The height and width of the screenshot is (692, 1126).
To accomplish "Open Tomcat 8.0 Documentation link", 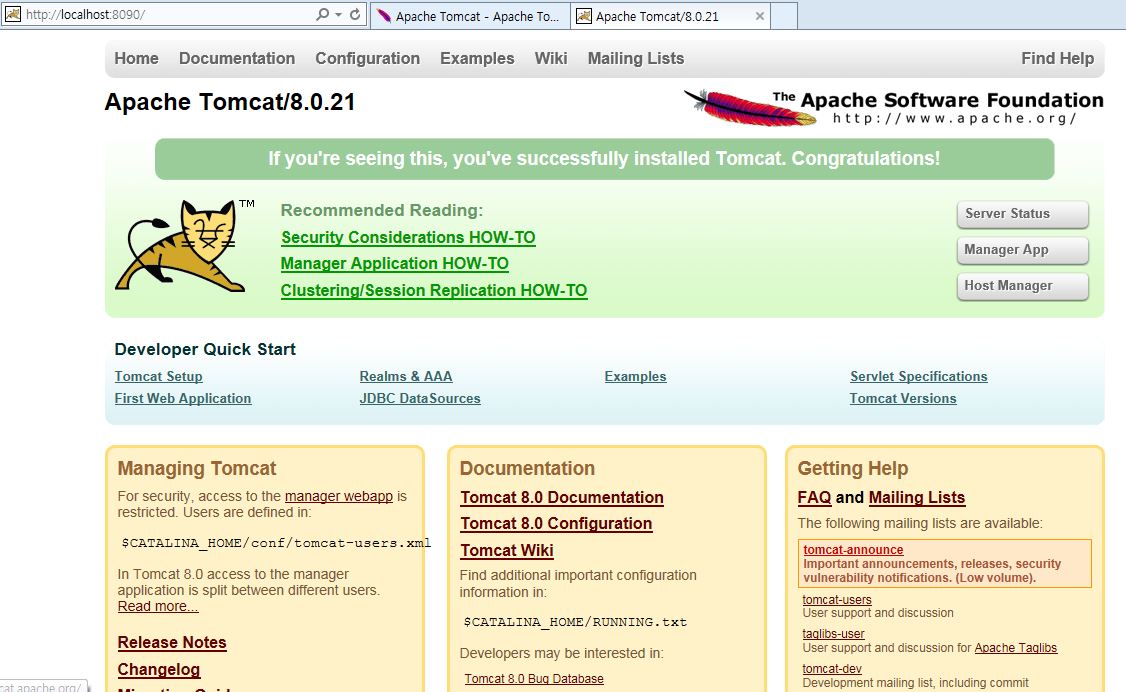I will pyautogui.click(x=562, y=497).
